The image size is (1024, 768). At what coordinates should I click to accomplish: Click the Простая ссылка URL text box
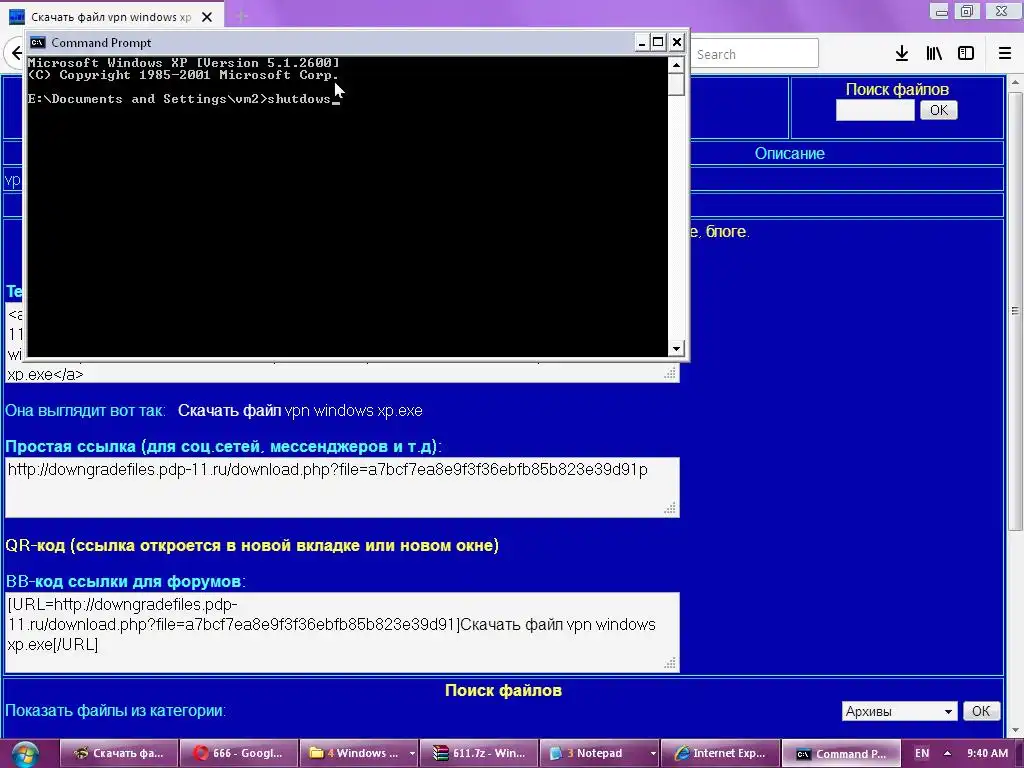point(342,487)
